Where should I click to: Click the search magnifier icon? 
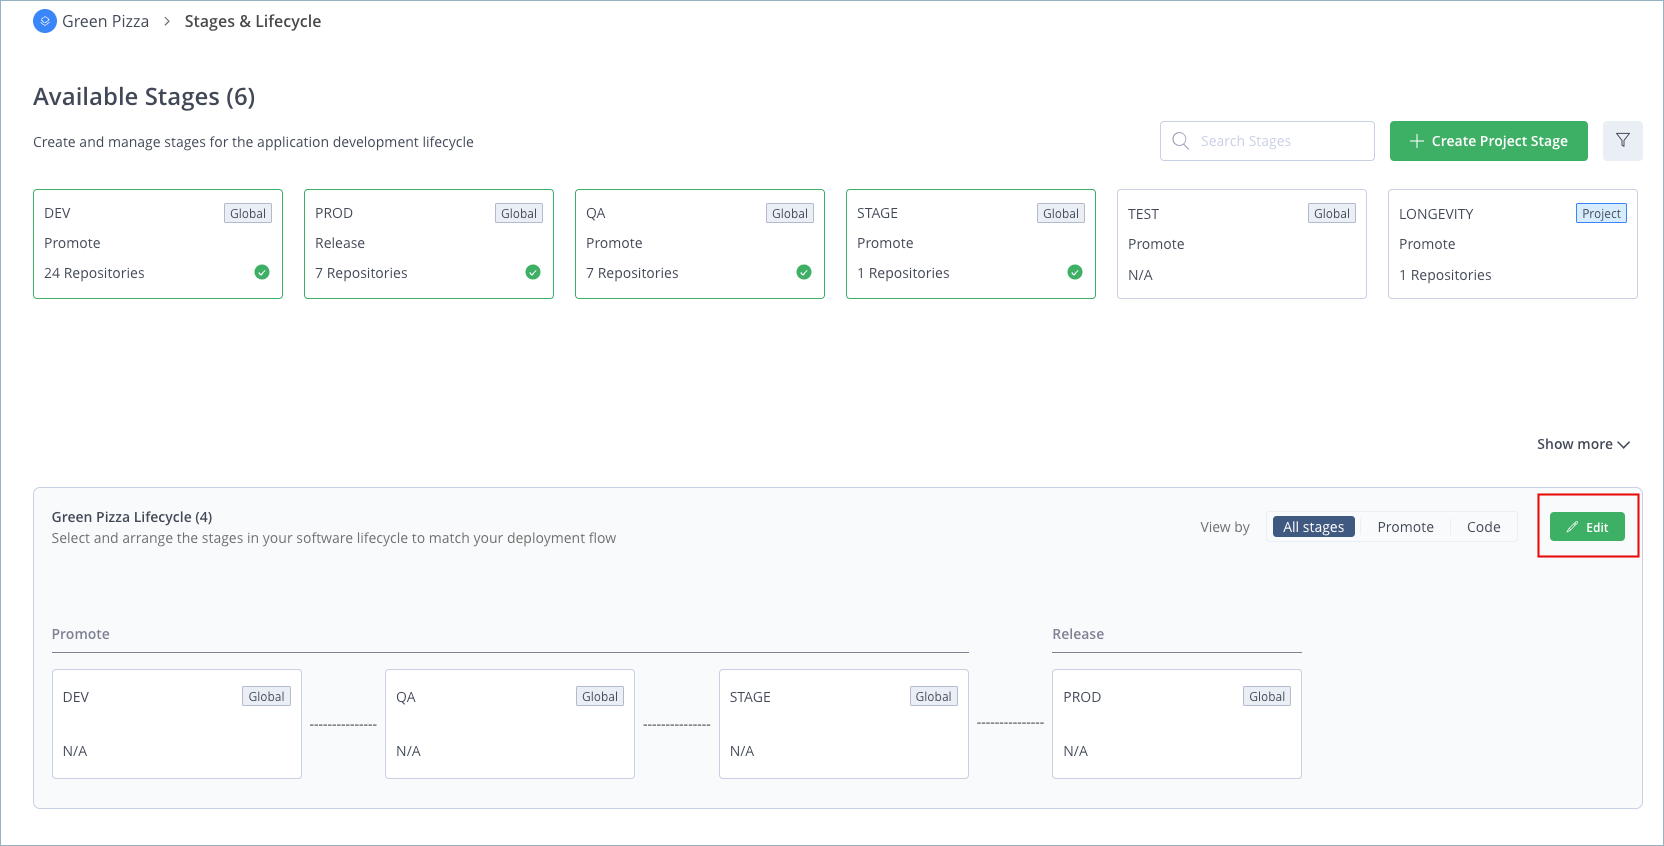point(1181,141)
